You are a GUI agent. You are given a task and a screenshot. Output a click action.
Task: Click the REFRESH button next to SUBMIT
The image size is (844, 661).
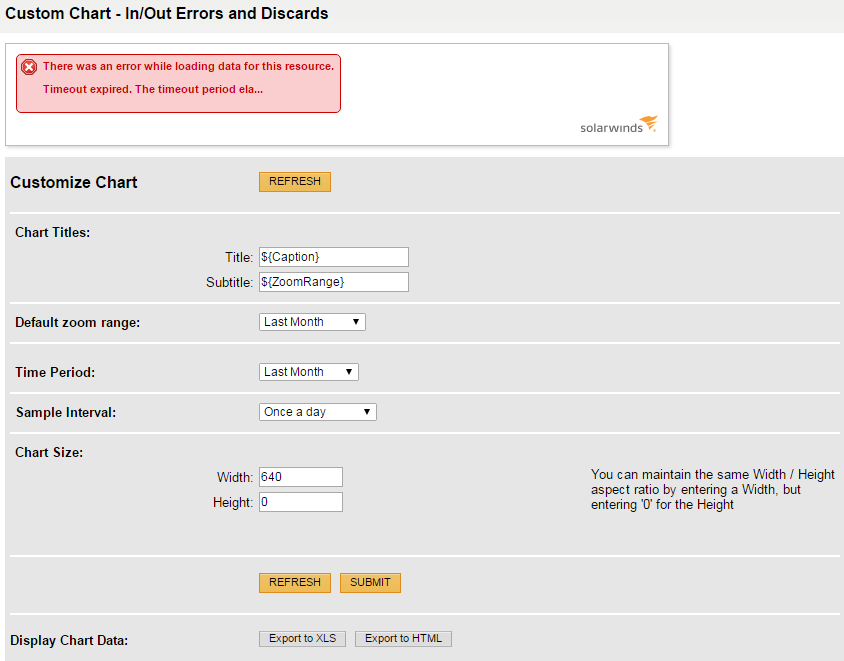click(x=295, y=583)
